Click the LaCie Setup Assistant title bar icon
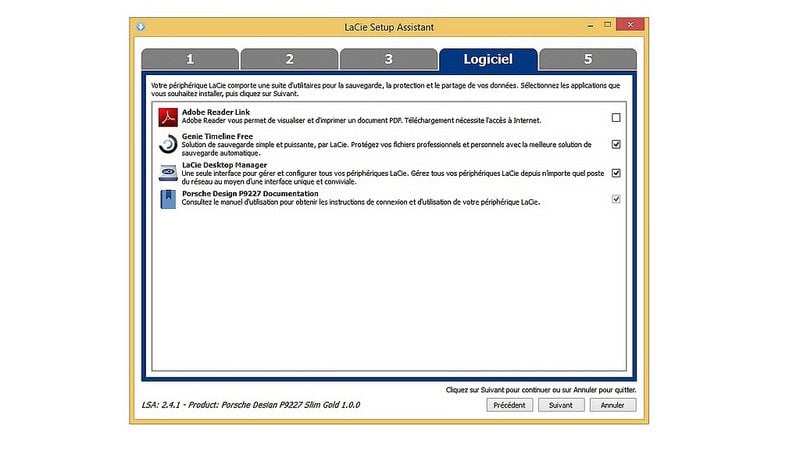The height and width of the screenshot is (451, 800). click(141, 26)
